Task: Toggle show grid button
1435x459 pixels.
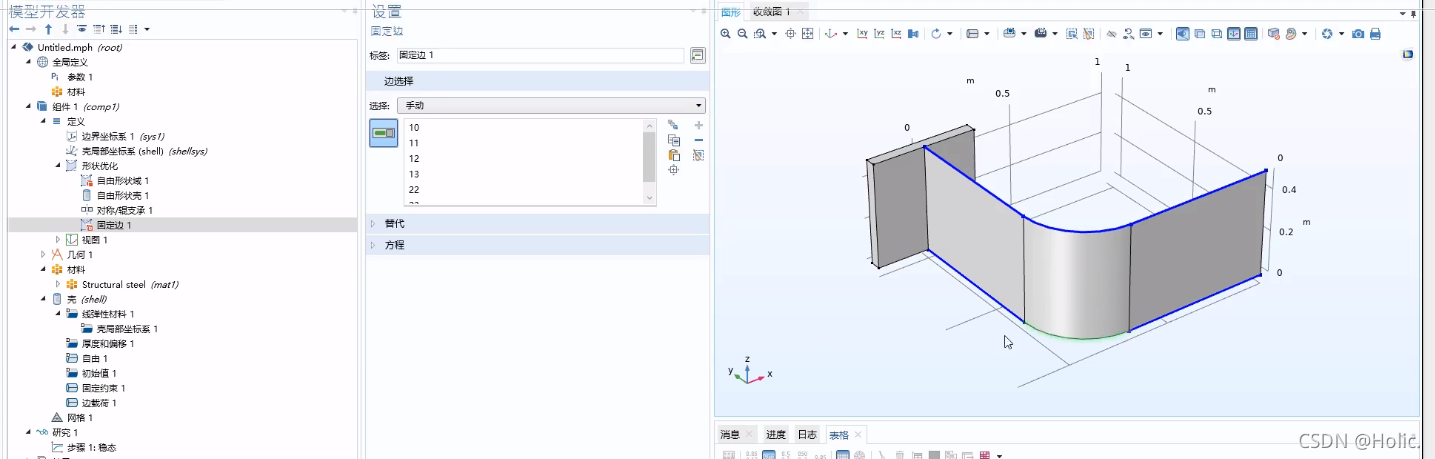Action: click(x=1251, y=33)
